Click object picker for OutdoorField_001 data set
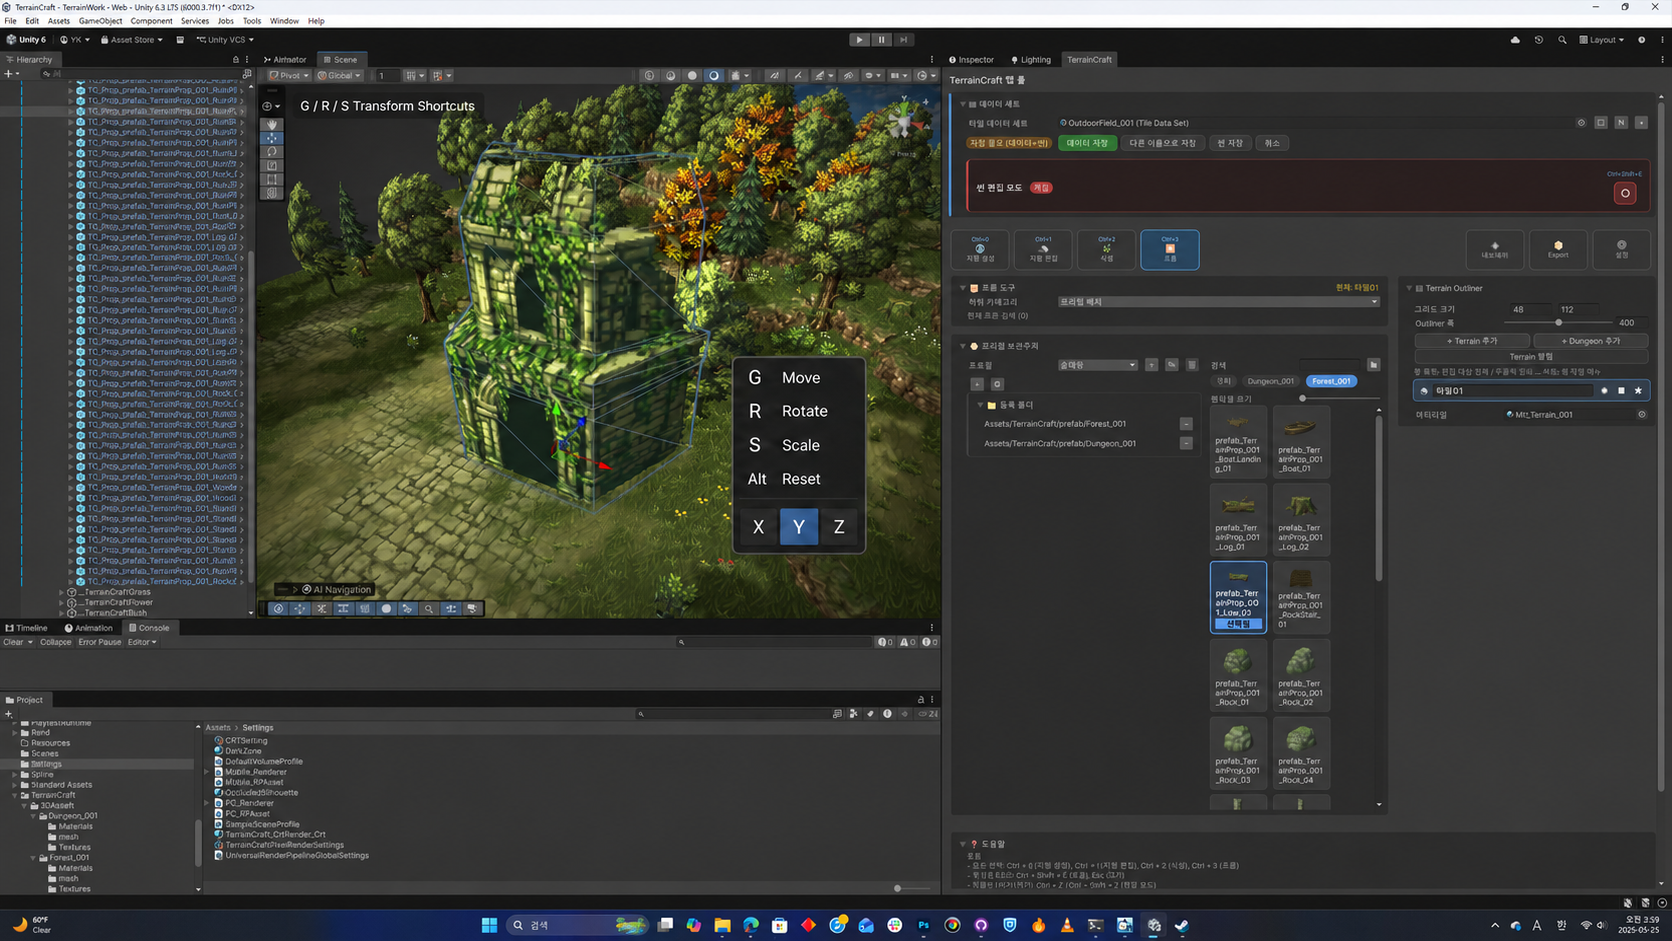 click(x=1581, y=123)
